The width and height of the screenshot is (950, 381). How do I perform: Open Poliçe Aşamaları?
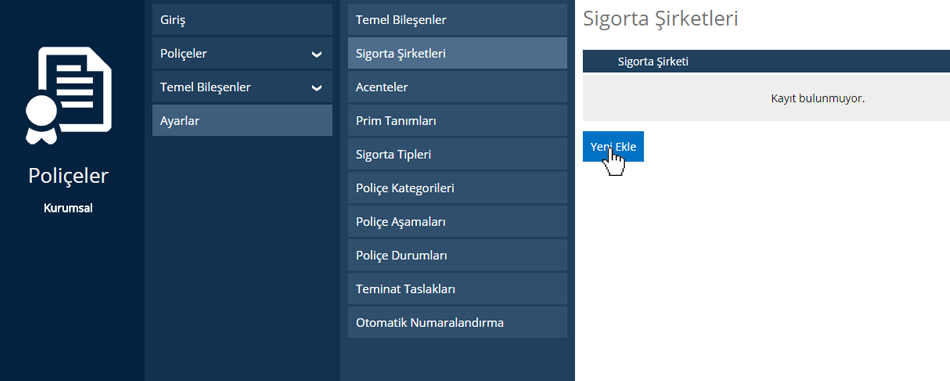coord(457,222)
